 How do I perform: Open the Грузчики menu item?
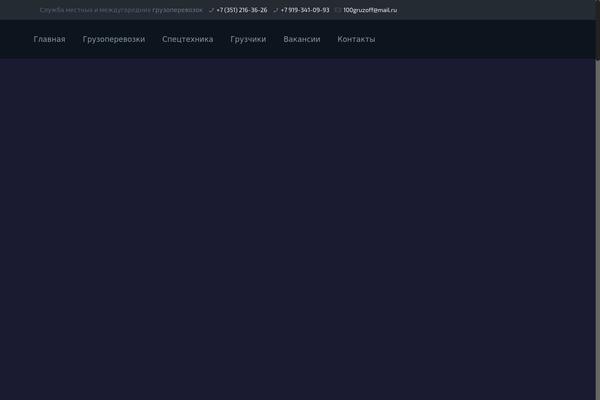pyautogui.click(x=248, y=39)
